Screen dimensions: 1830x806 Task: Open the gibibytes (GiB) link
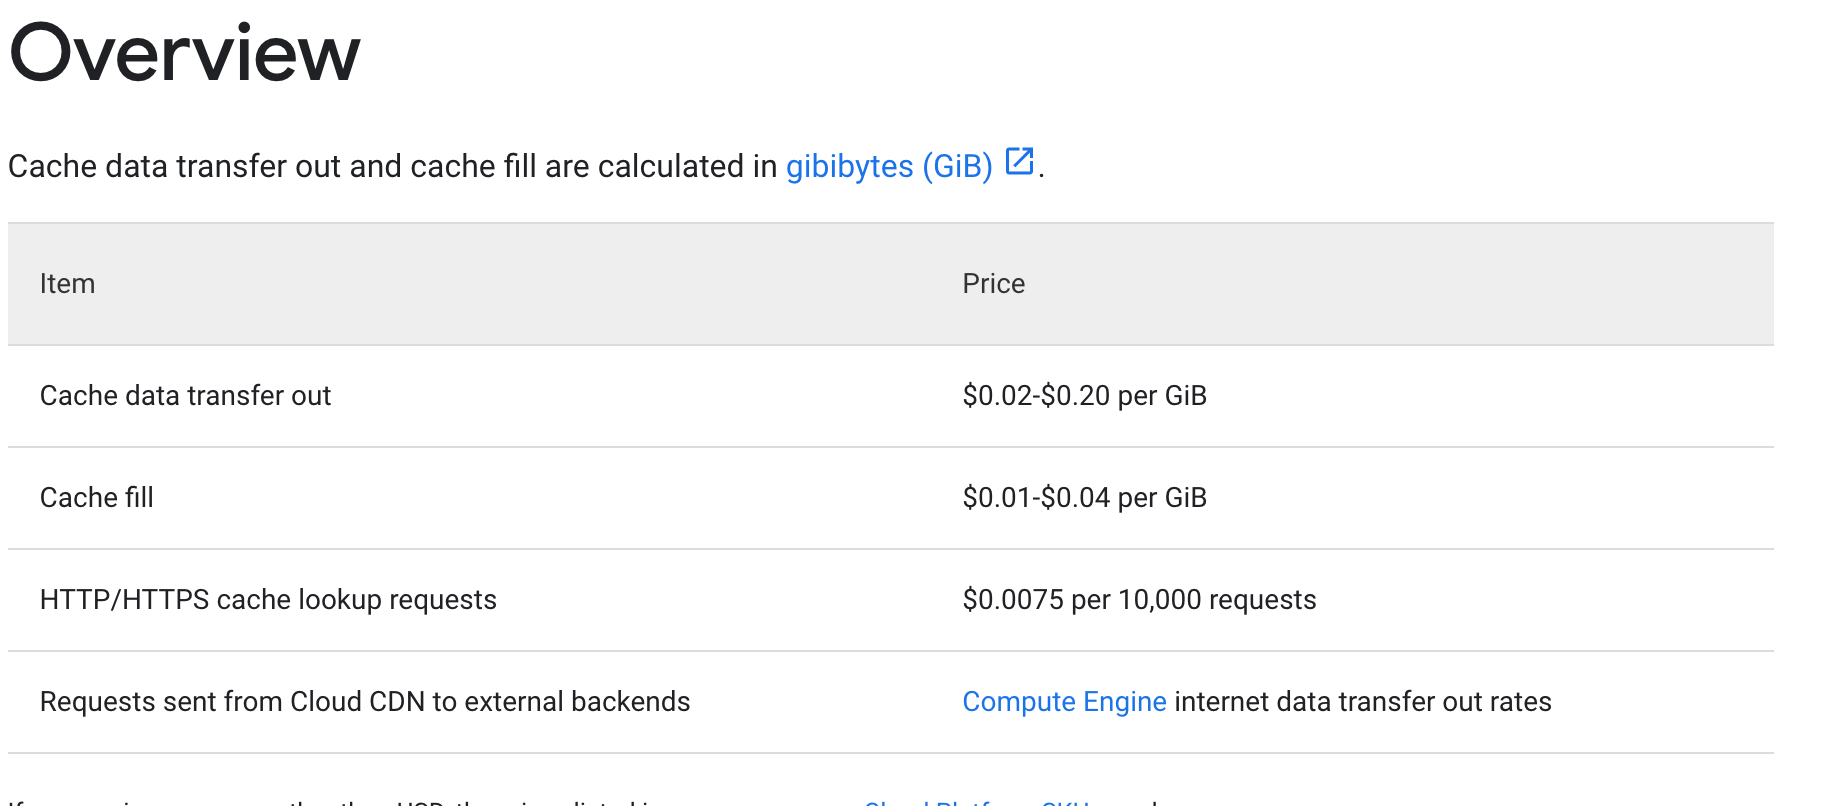click(888, 166)
